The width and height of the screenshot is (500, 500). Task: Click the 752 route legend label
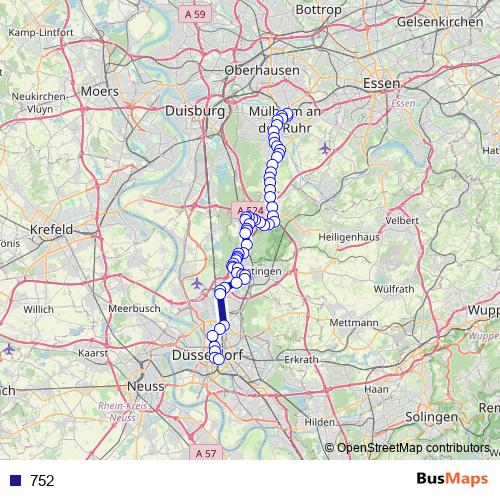[x=42, y=480]
